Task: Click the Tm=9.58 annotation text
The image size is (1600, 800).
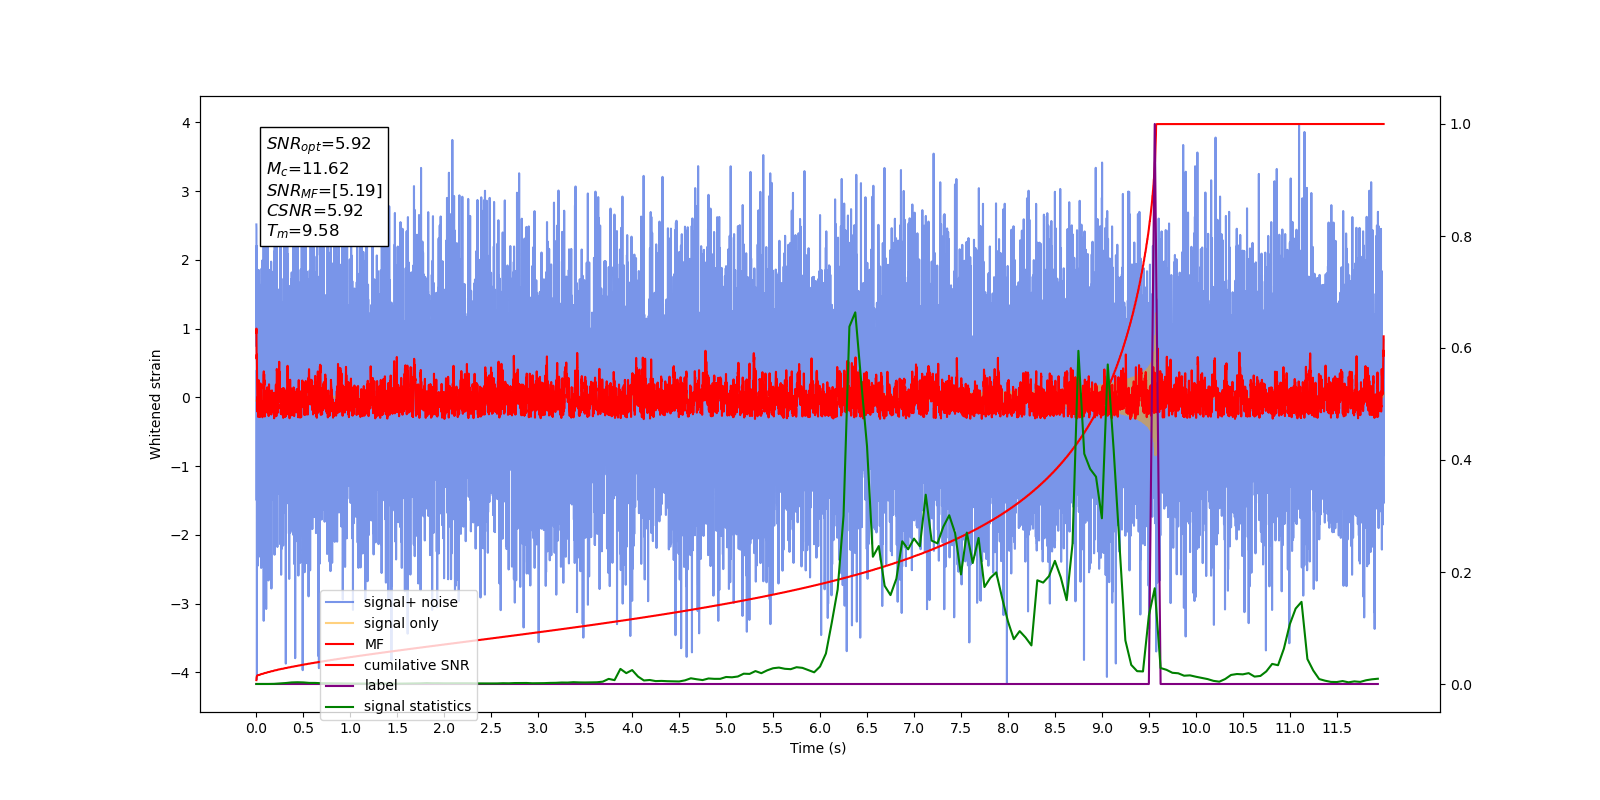Action: click(303, 231)
